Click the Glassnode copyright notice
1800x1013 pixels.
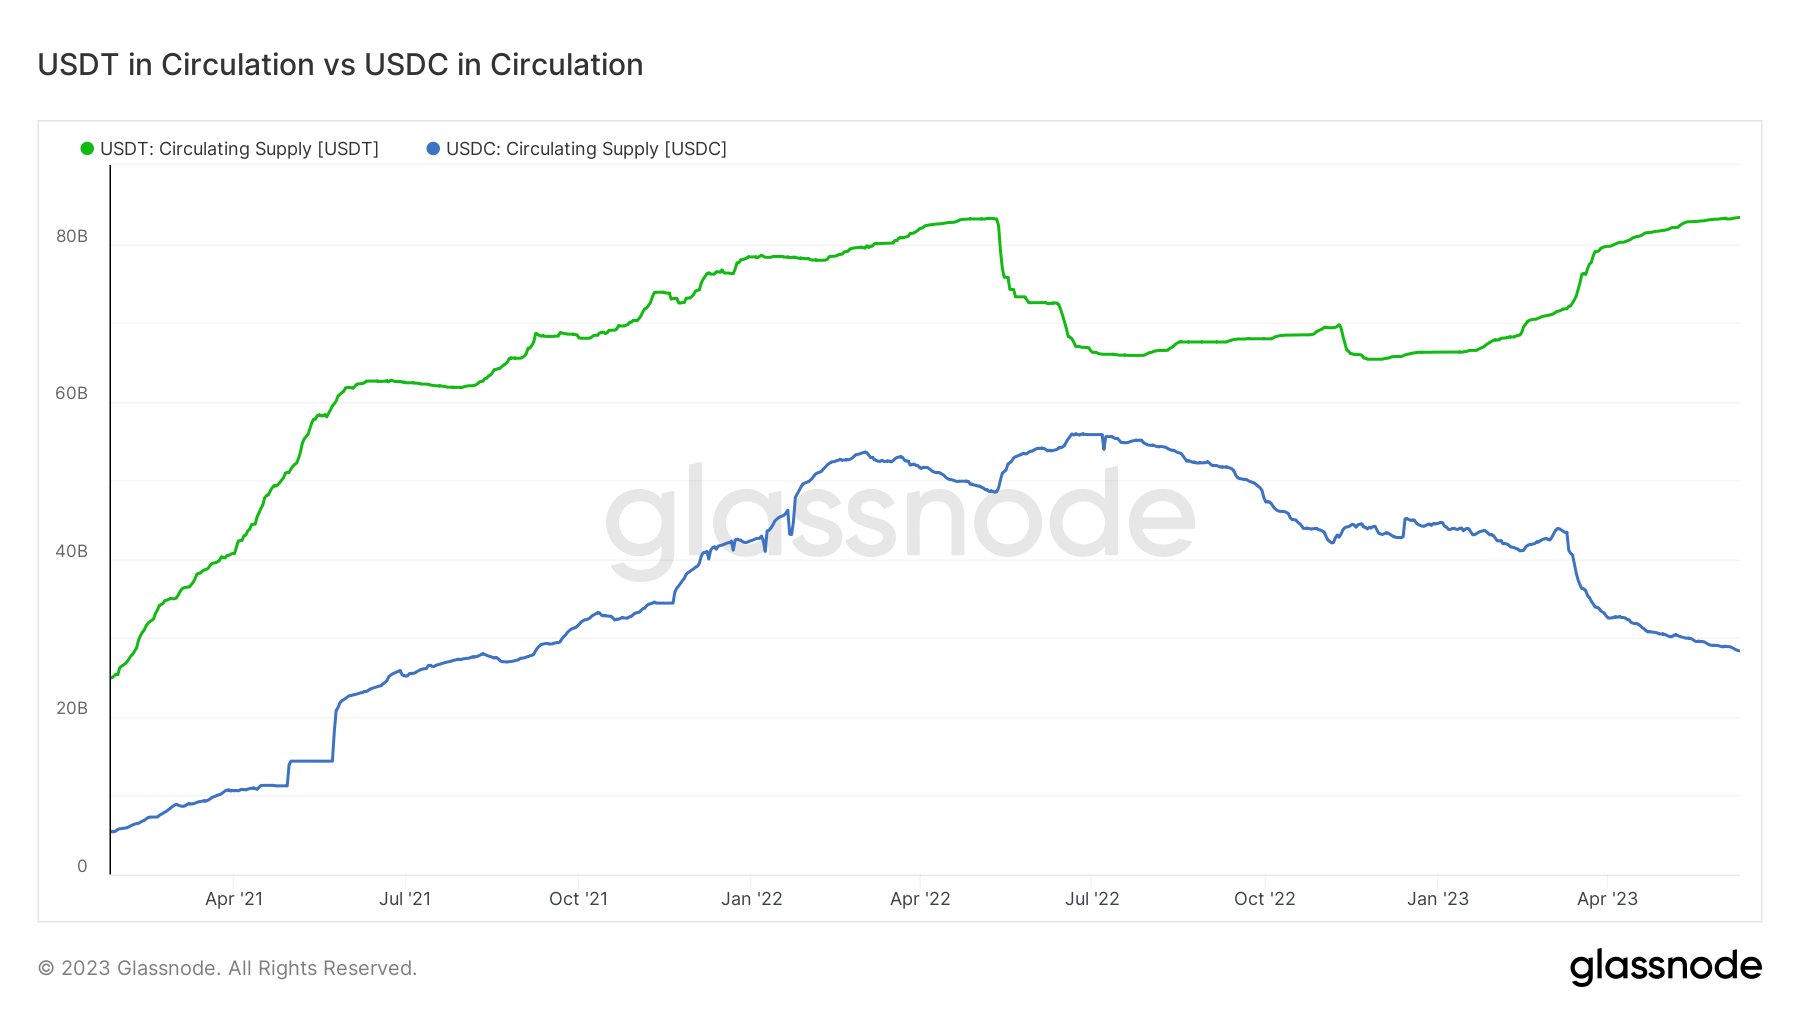227,968
